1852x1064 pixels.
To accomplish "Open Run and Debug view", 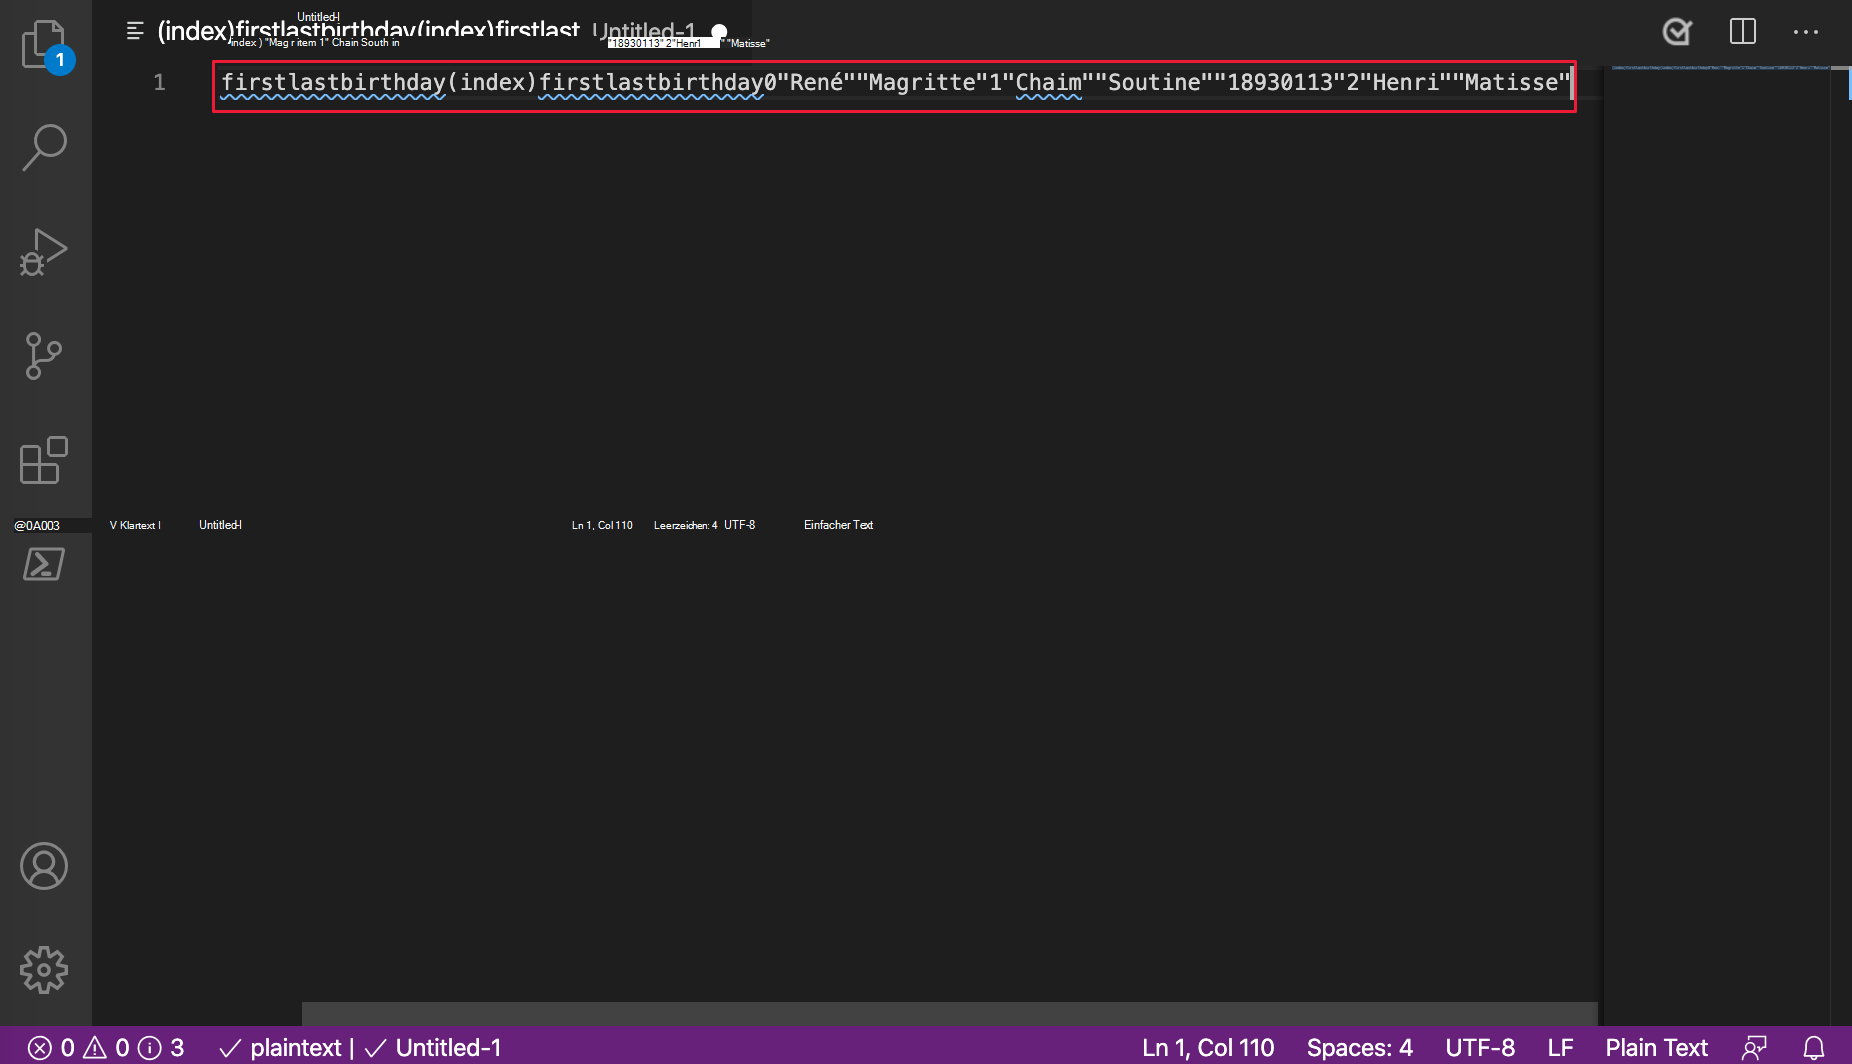I will tap(44, 251).
